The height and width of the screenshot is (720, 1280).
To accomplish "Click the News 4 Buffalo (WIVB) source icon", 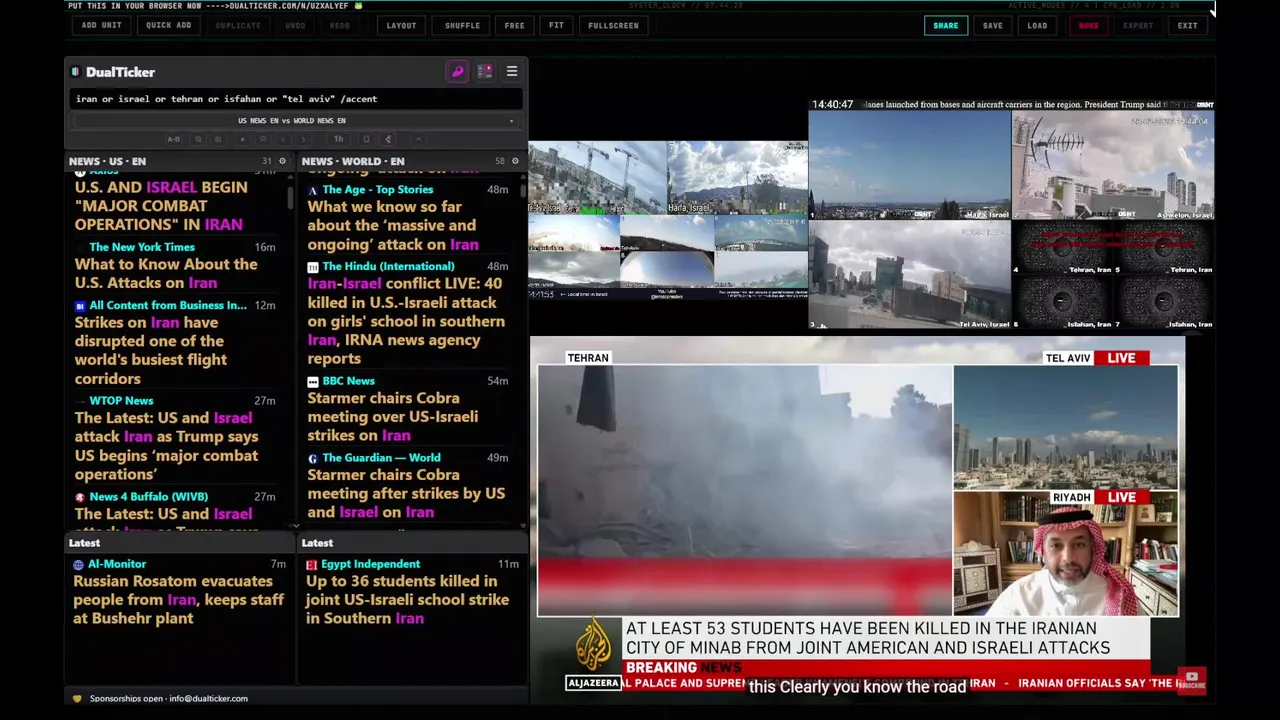I will (80, 497).
